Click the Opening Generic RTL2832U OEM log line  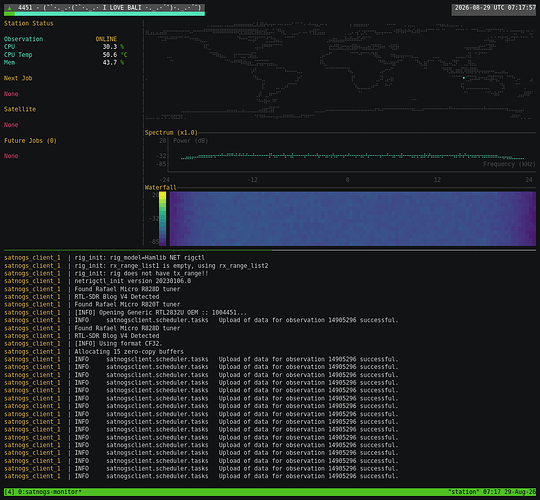click(160, 313)
